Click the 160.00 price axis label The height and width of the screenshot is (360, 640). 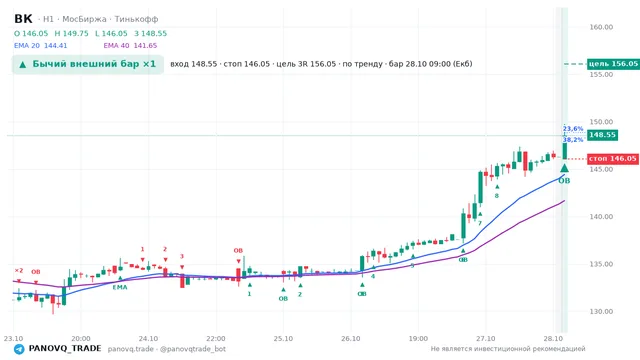click(x=601, y=27)
